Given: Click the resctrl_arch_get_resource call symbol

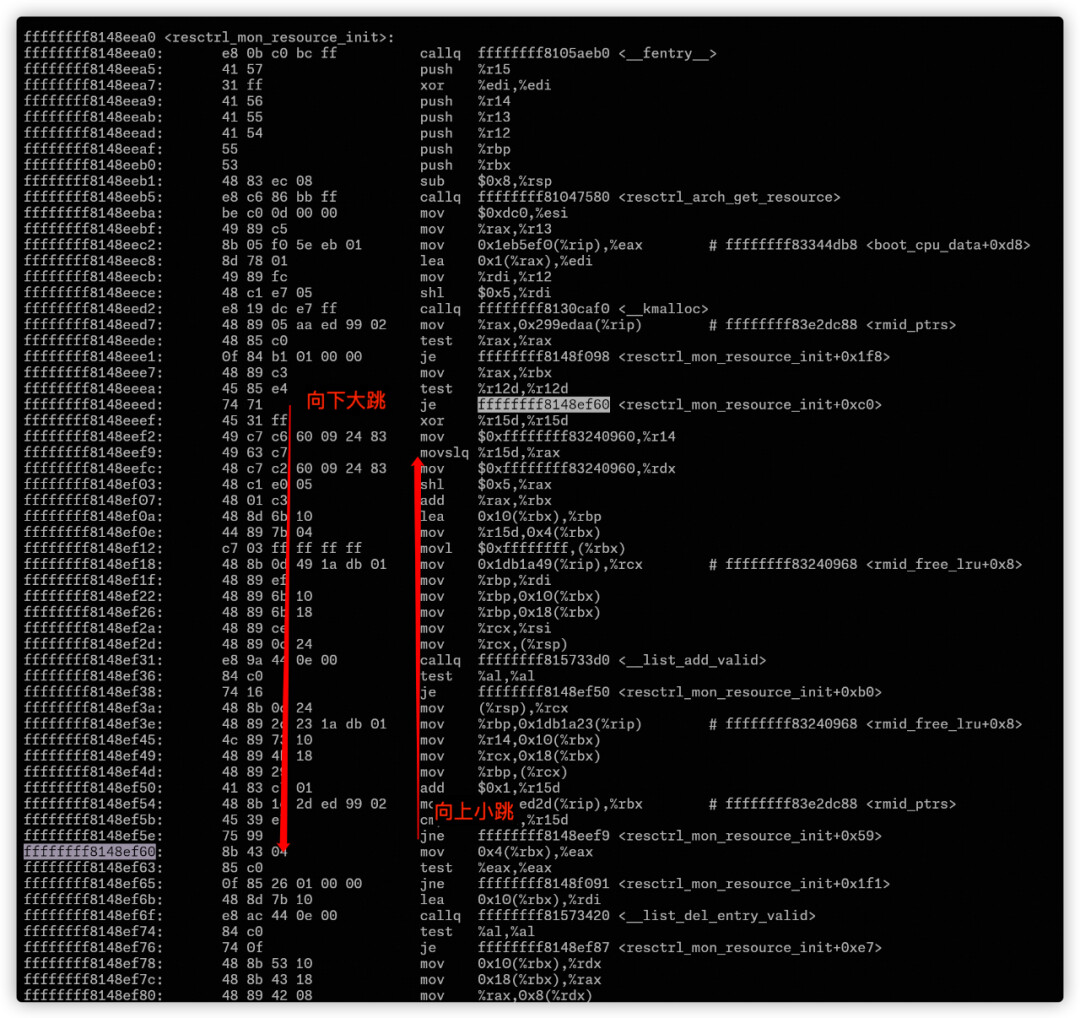Looking at the screenshot, I should coord(729,197).
